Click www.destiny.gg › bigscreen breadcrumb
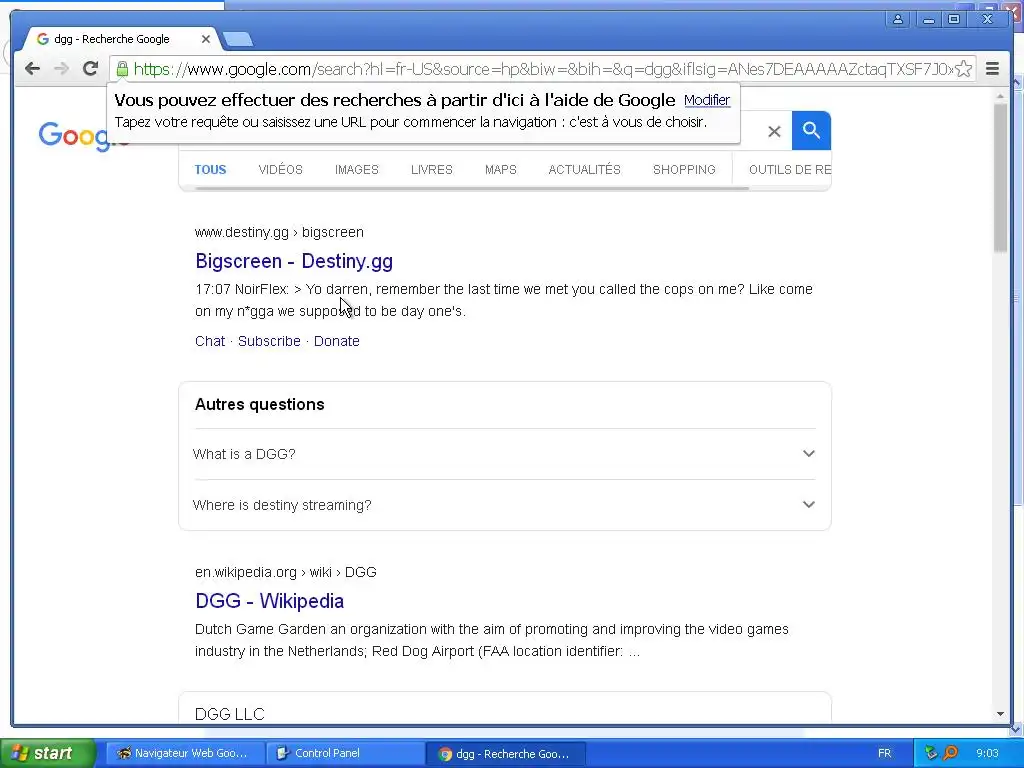 coord(279,232)
